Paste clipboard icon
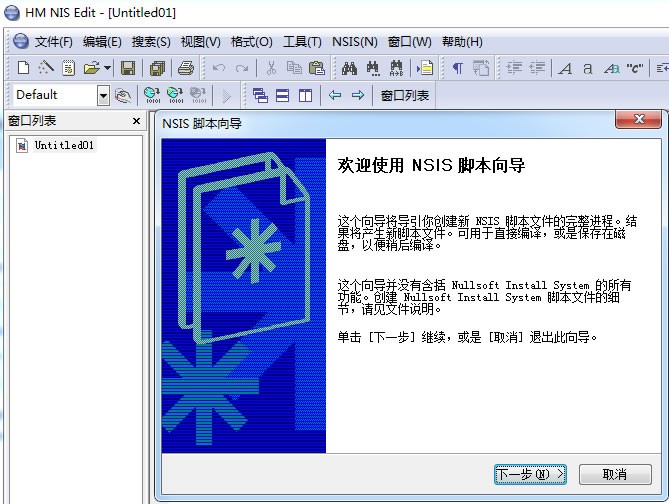The image size is (669, 504). click(x=317, y=68)
